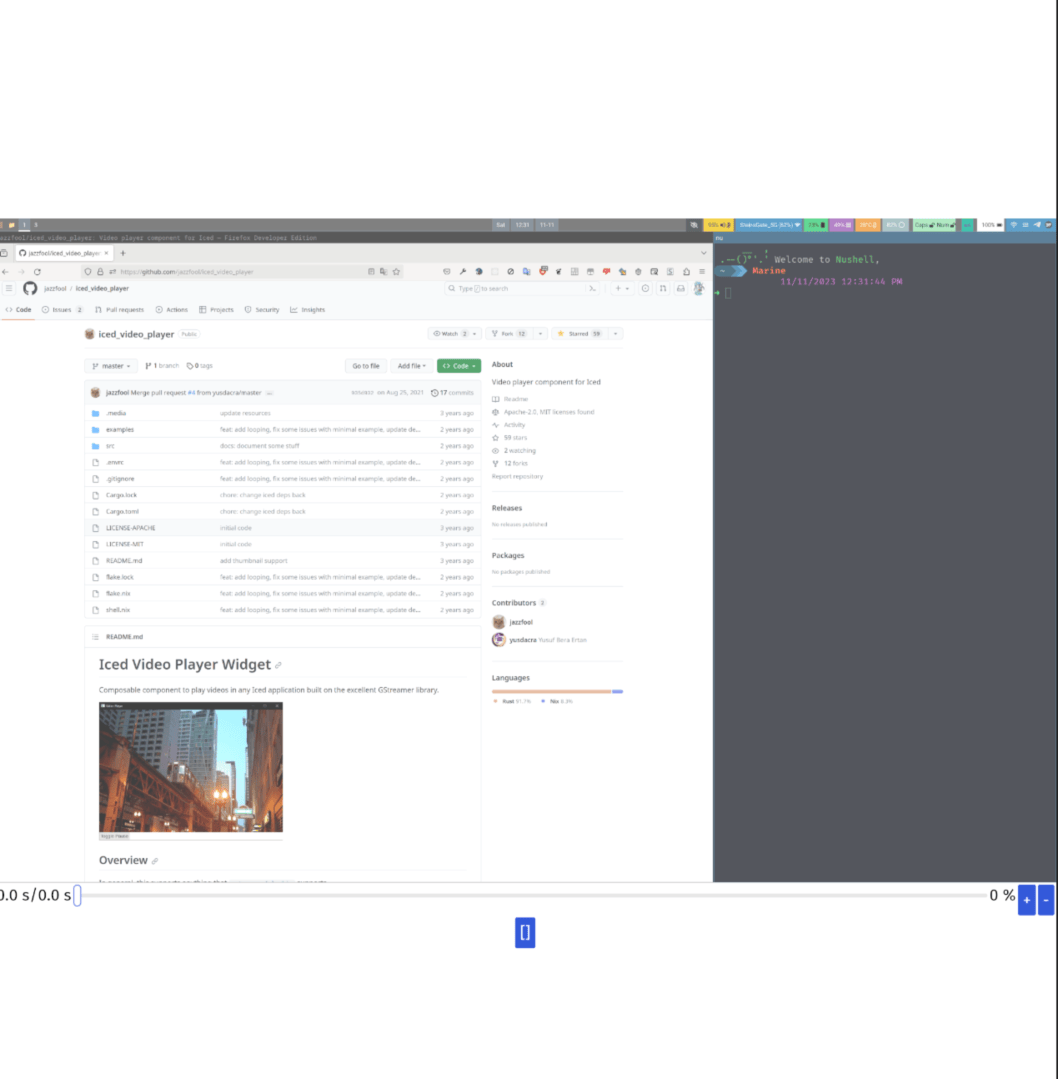
Task: Toggle the Watch button for the repository
Action: 449,334
